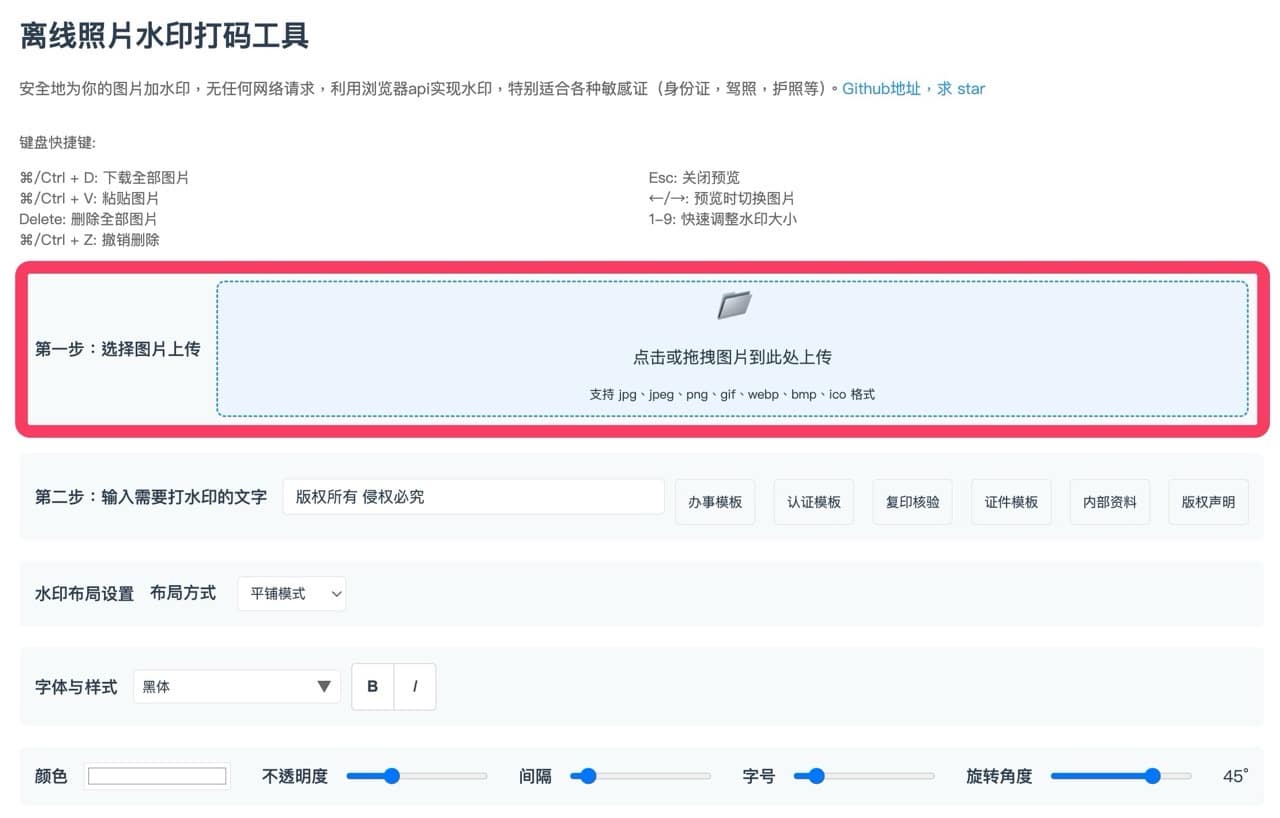Click the ←/→: 预览时切换图片 shortcut text
Screen dimensions: 1280x818
(x=721, y=198)
